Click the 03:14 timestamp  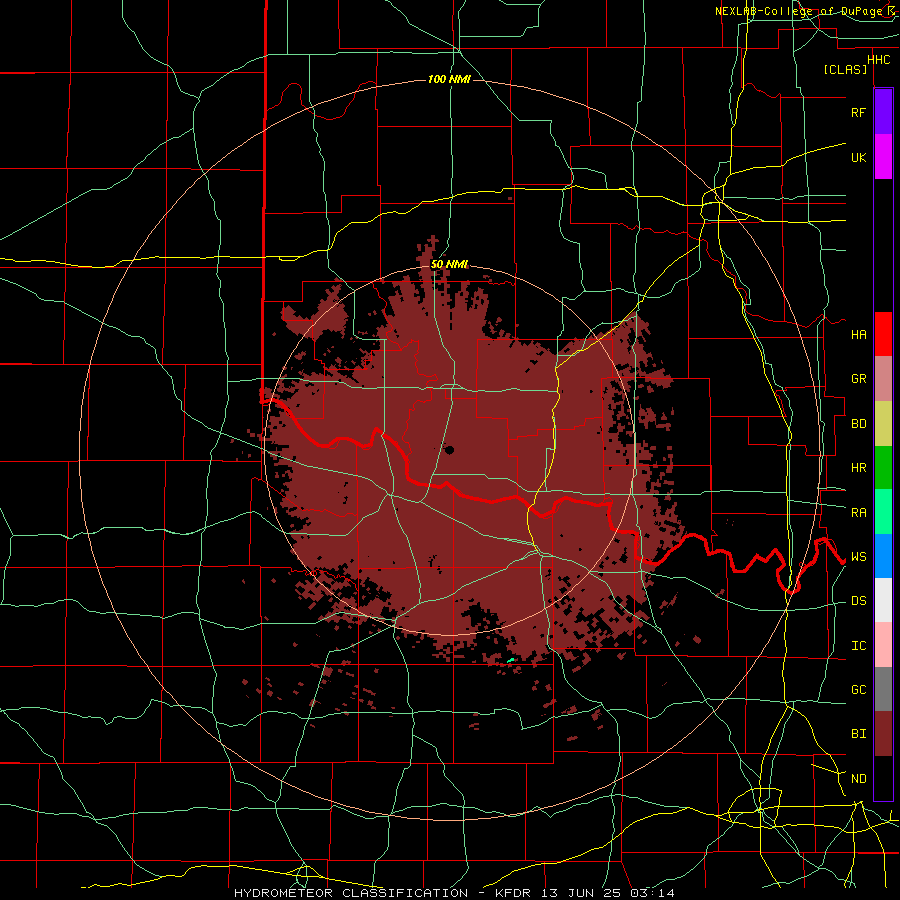point(651,893)
